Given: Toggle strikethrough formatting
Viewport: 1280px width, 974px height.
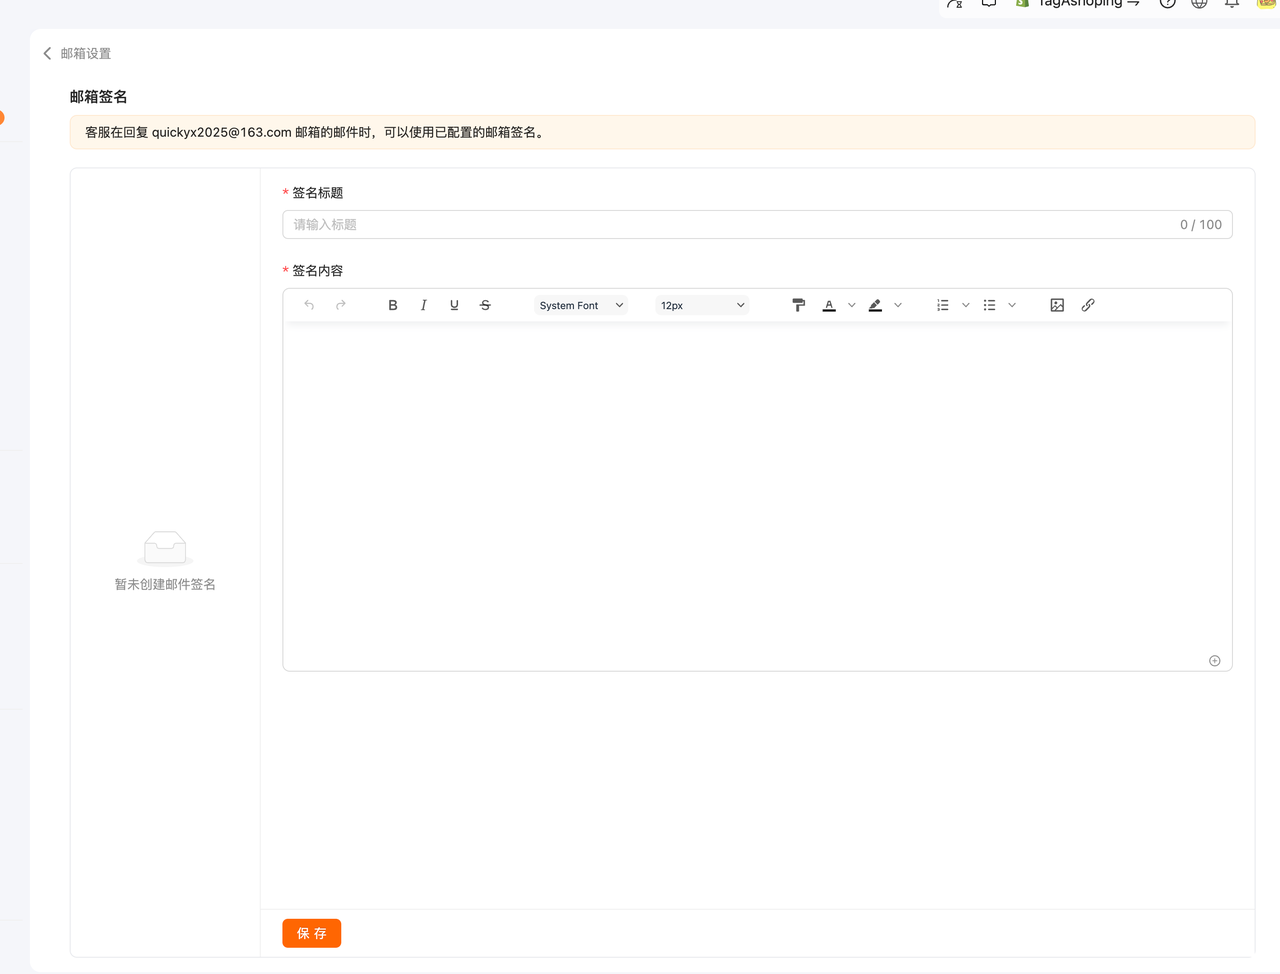Looking at the screenshot, I should click(485, 305).
